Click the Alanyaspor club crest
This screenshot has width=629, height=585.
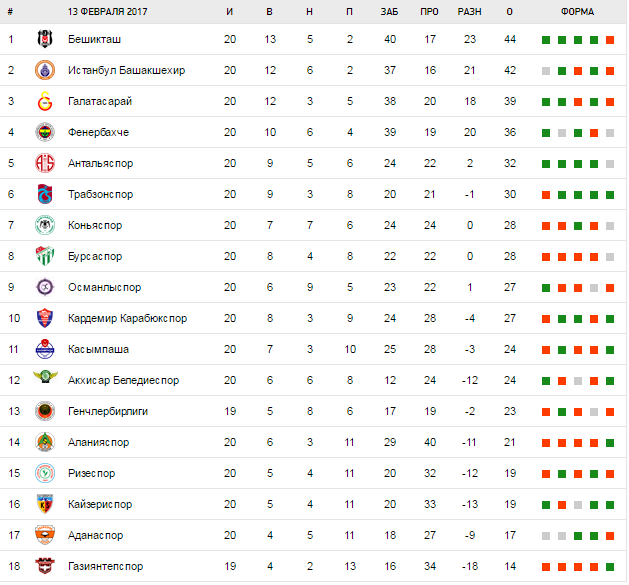point(44,442)
